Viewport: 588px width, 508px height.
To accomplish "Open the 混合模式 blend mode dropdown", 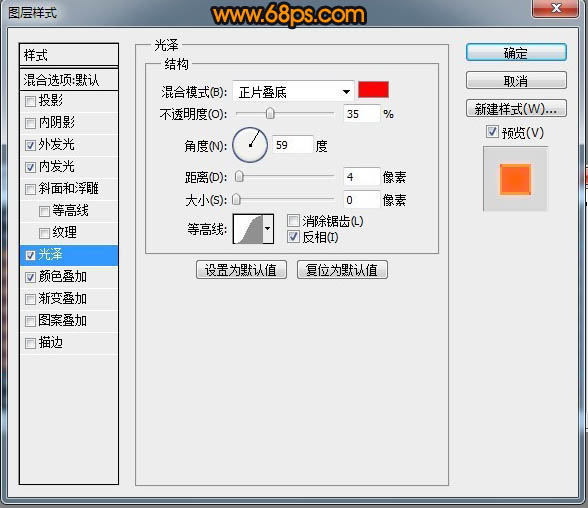I will pyautogui.click(x=293, y=91).
